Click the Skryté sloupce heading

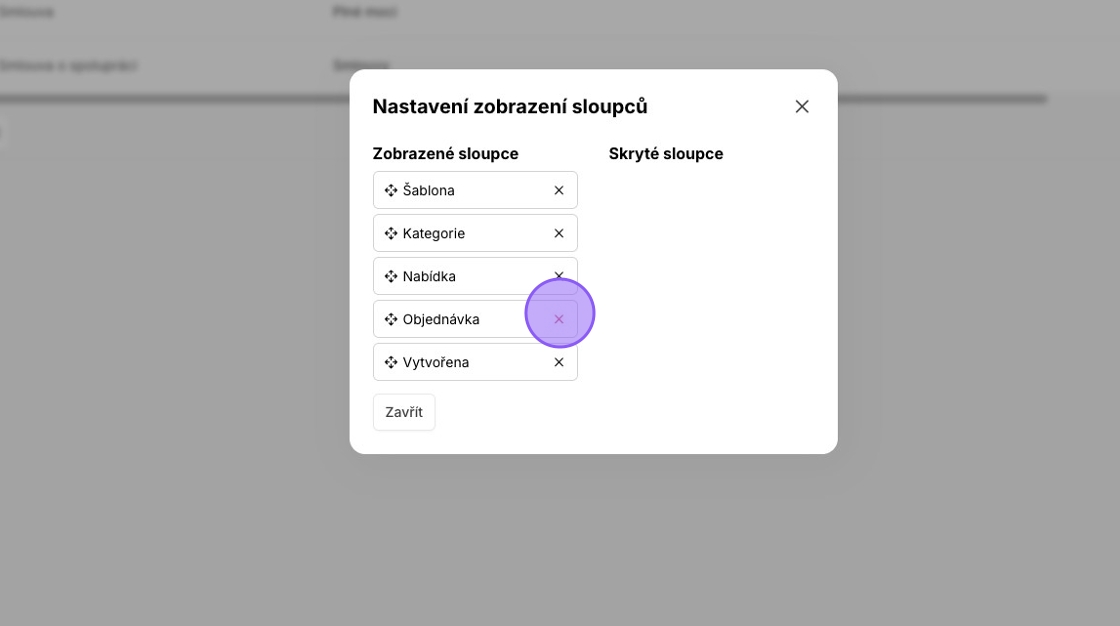(666, 154)
